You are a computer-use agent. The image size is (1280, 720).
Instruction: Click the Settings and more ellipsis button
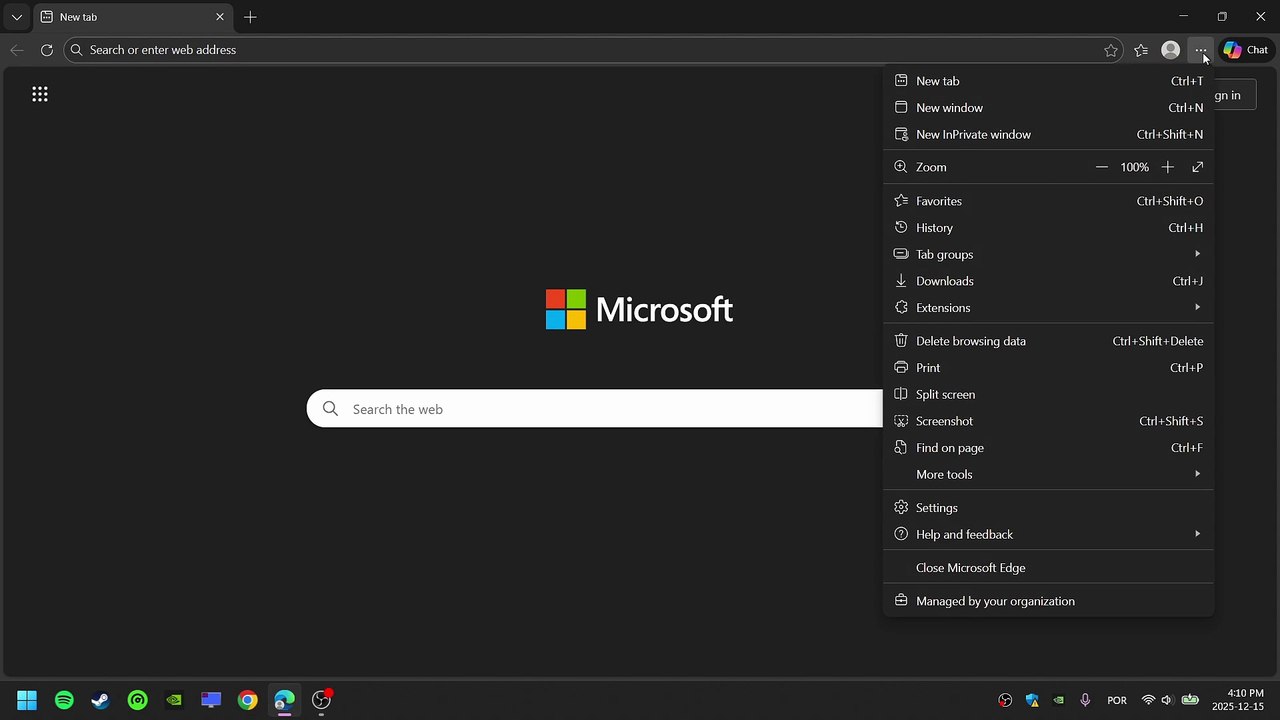(1201, 50)
